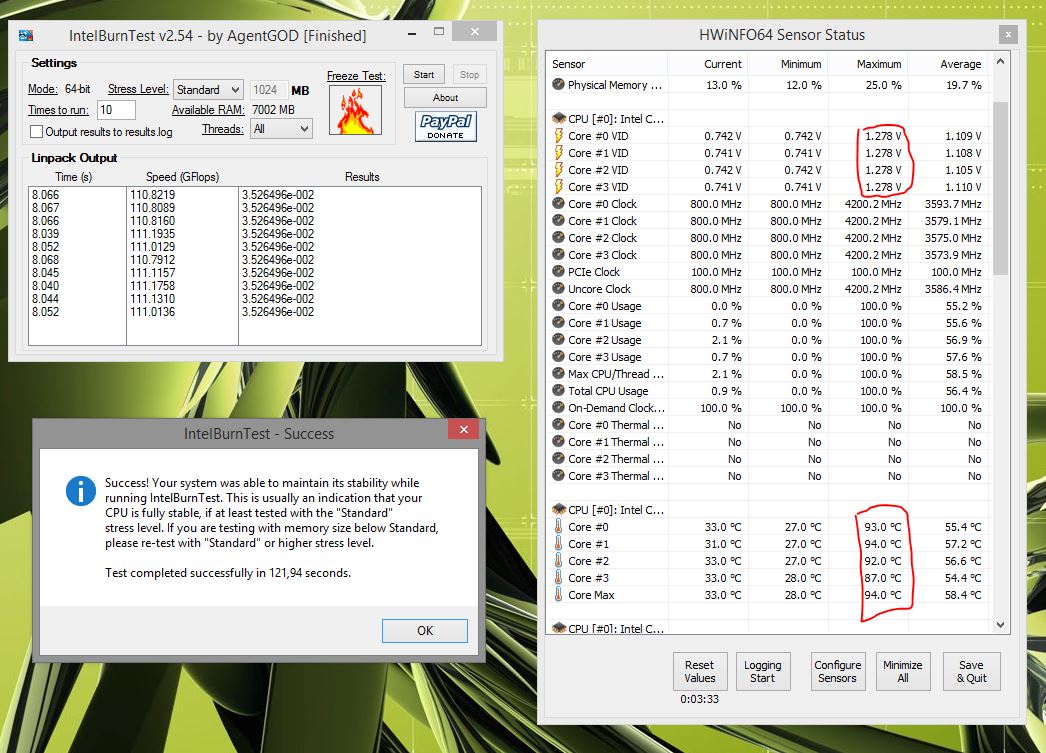Click the Sensor column header
Image resolution: width=1046 pixels, height=753 pixels.
[606, 64]
